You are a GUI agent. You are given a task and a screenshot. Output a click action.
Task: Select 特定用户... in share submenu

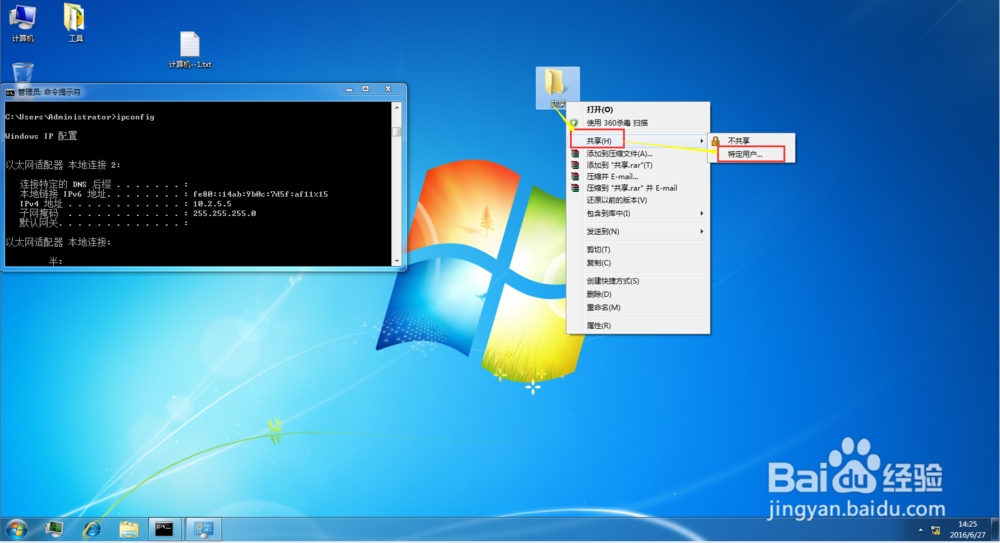tap(751, 154)
